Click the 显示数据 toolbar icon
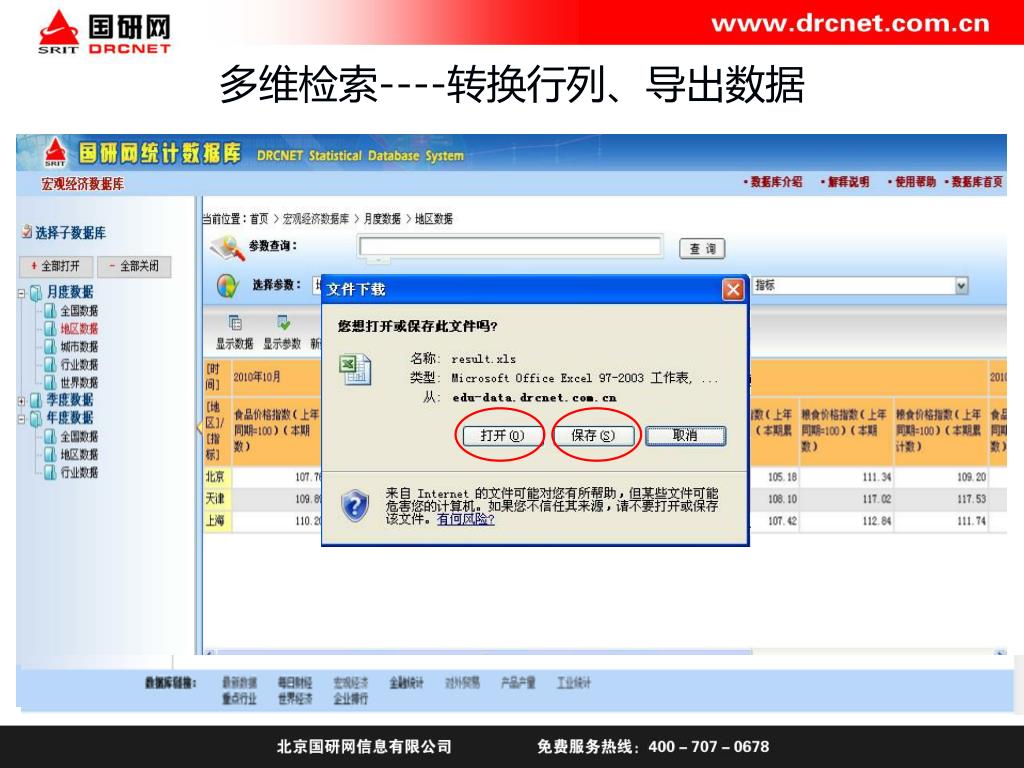 [235, 323]
